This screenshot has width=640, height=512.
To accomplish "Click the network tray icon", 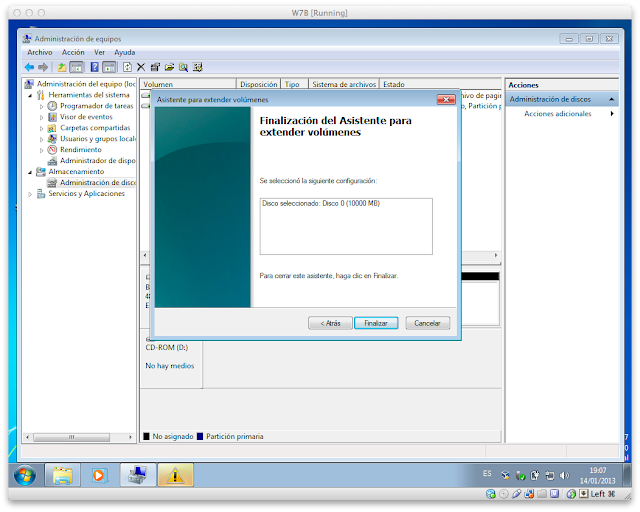I will (550, 475).
